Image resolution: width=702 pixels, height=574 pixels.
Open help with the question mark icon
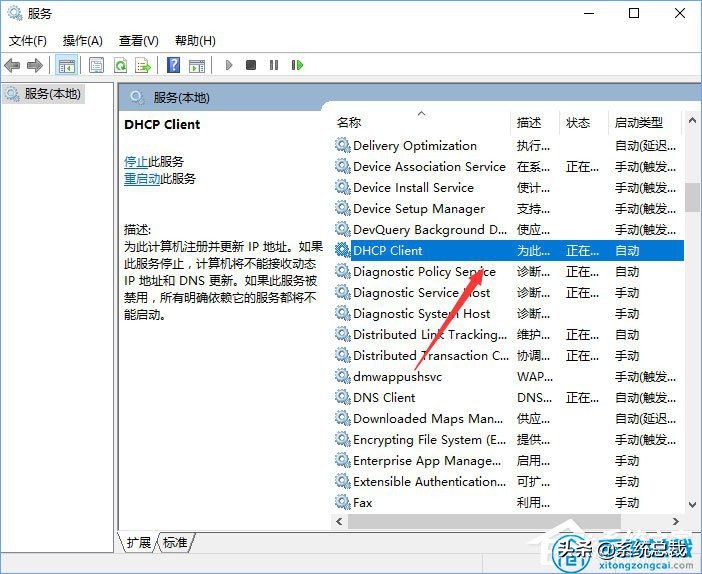tap(173, 65)
